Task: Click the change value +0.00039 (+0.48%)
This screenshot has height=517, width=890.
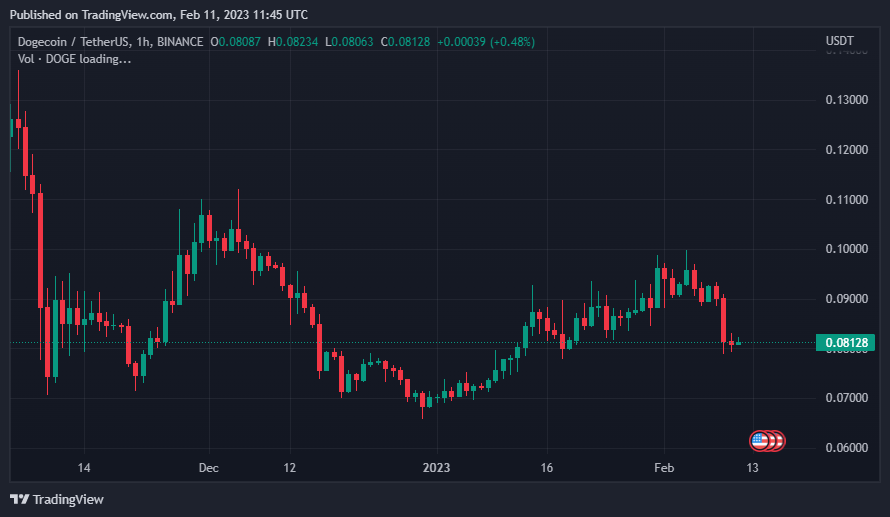Action: tap(486, 41)
